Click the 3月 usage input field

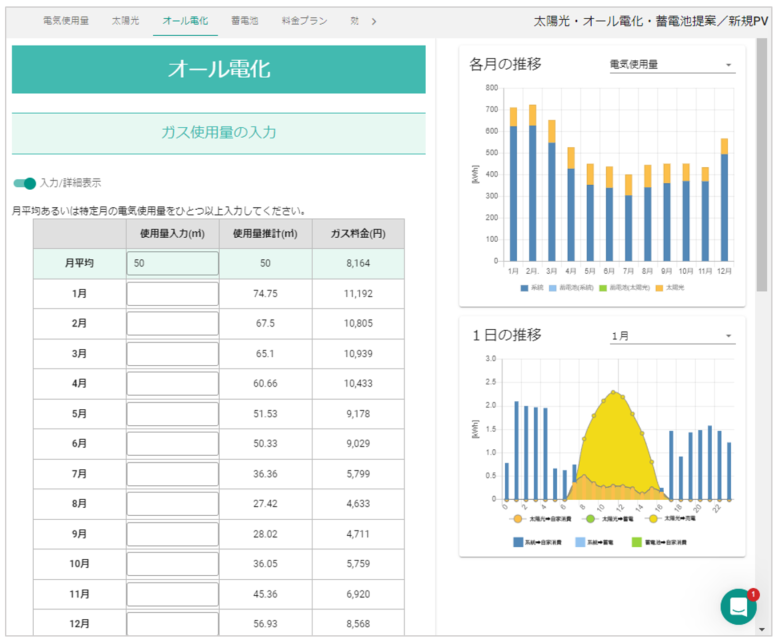172,354
